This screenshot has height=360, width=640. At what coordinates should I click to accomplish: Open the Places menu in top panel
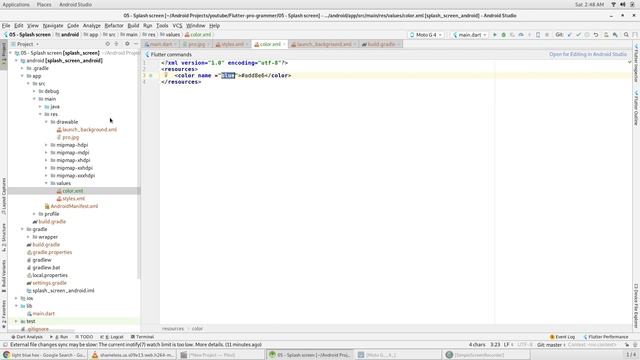coord(44,4)
